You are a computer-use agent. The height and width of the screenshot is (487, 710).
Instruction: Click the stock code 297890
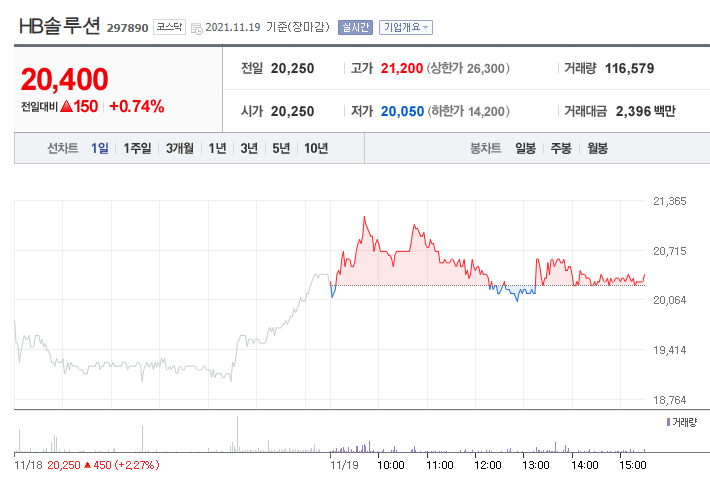click(128, 28)
